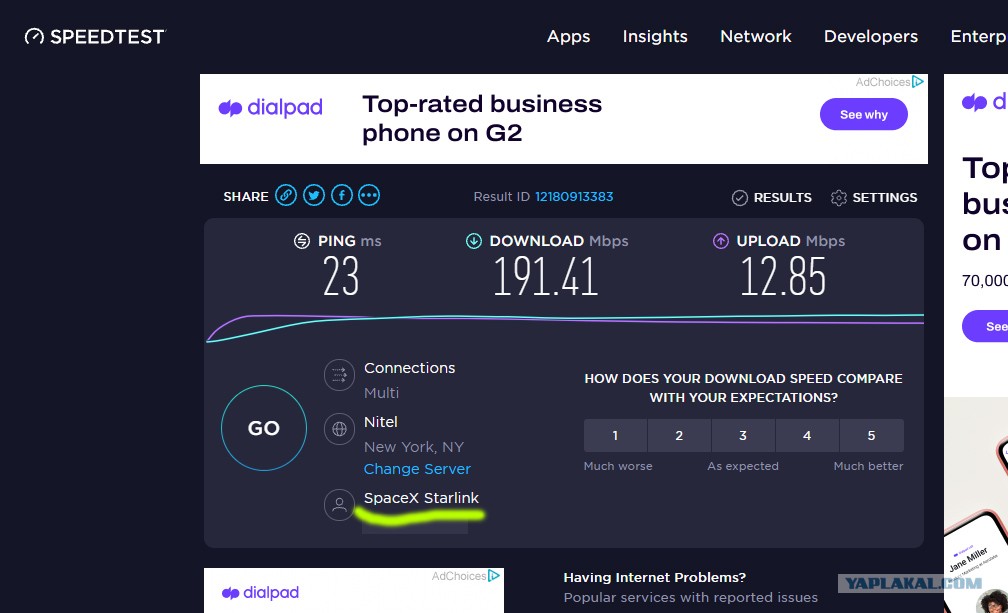This screenshot has height=613, width=1008.
Task: Click the user icon beside SpaceX Starlink
Action: point(339,504)
